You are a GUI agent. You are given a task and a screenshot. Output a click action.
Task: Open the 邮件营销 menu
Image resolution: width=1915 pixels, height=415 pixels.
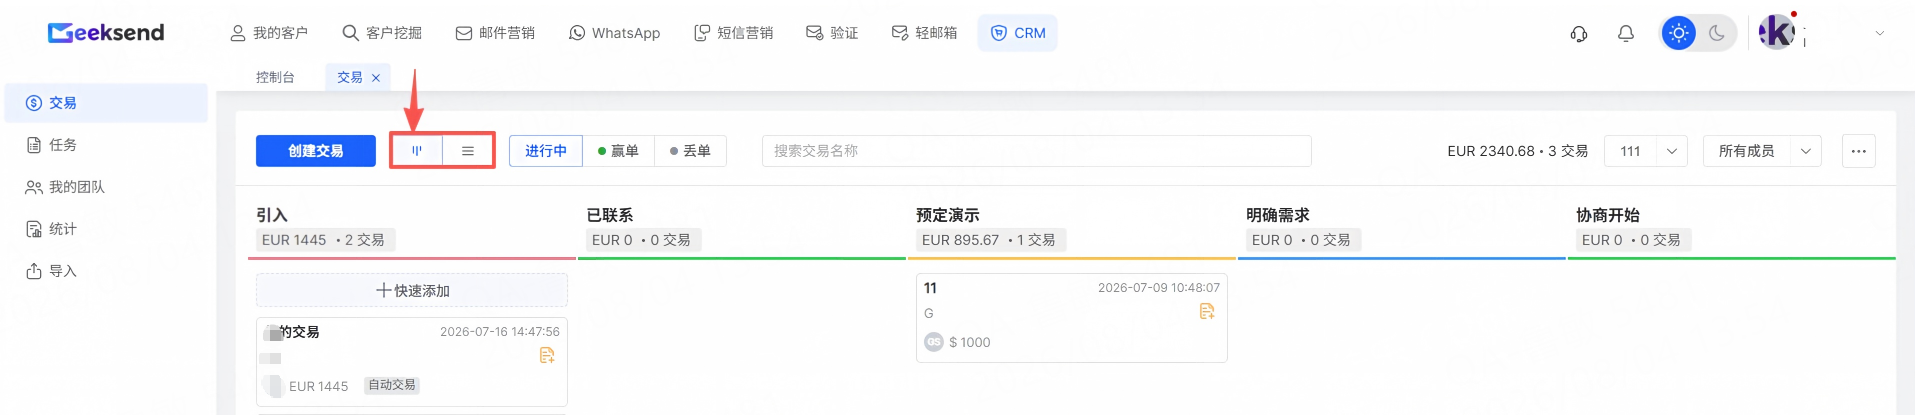click(x=495, y=33)
